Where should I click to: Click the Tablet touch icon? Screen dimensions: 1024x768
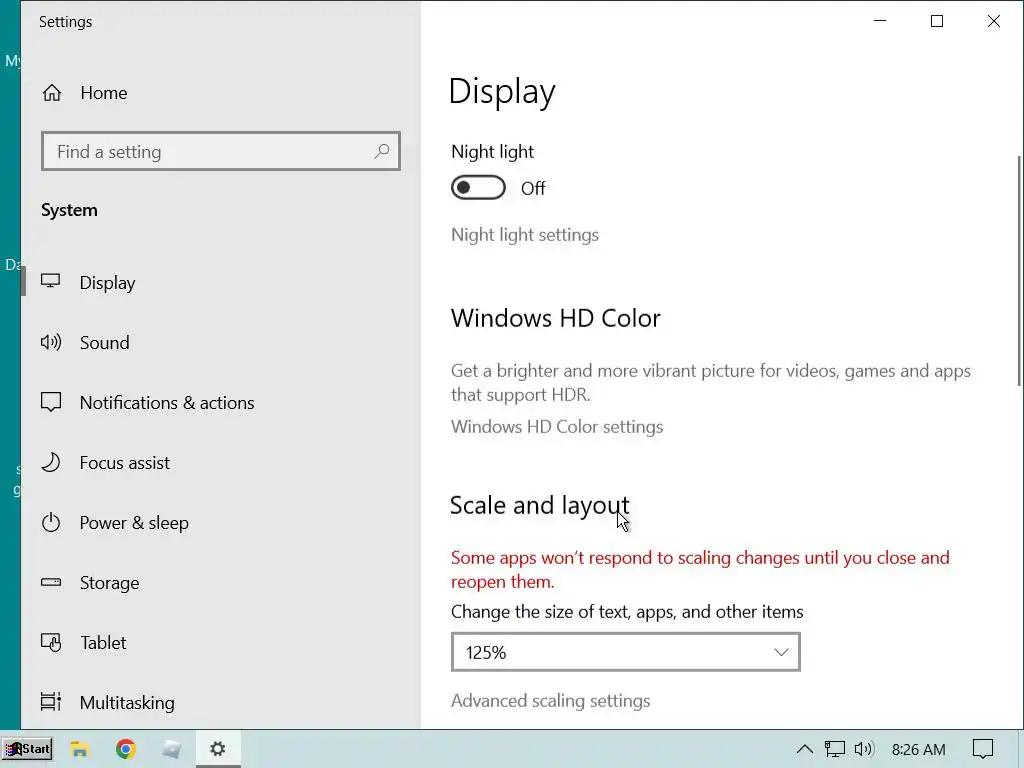[x=50, y=643]
